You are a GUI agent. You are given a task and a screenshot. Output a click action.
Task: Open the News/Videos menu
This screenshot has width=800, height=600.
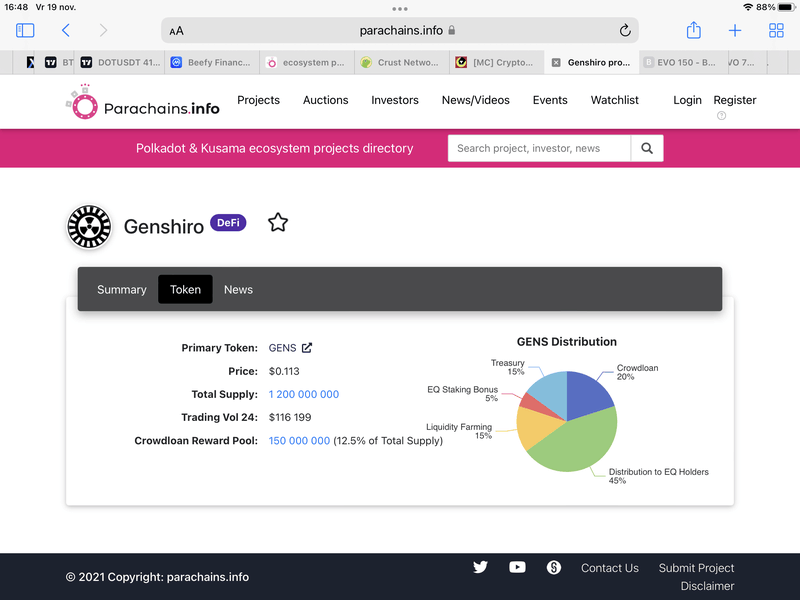(x=476, y=100)
